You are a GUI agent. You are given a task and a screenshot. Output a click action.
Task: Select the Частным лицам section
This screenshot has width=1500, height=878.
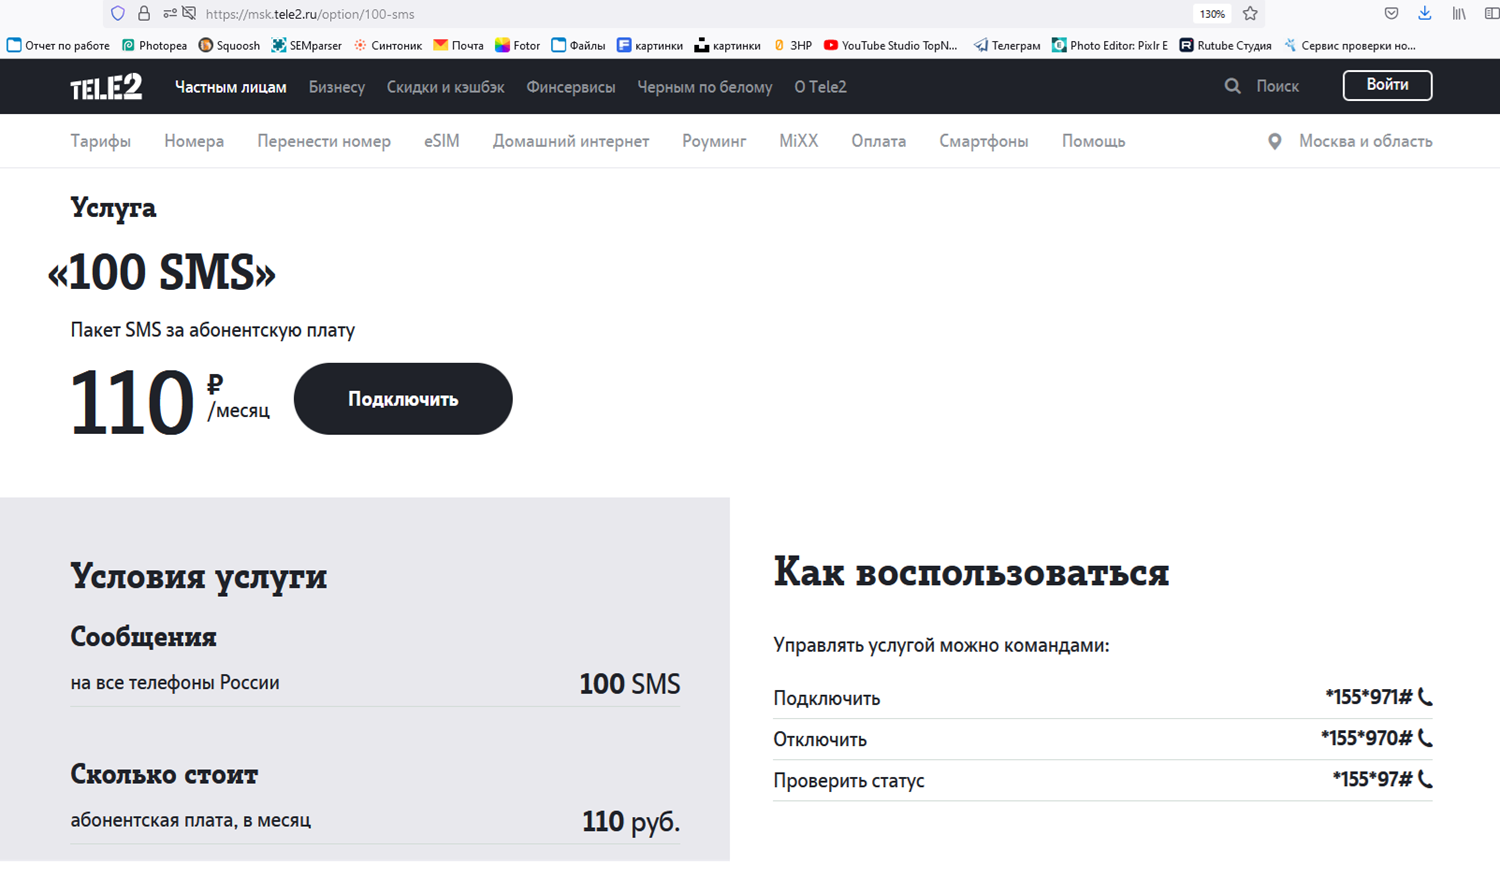pos(231,87)
